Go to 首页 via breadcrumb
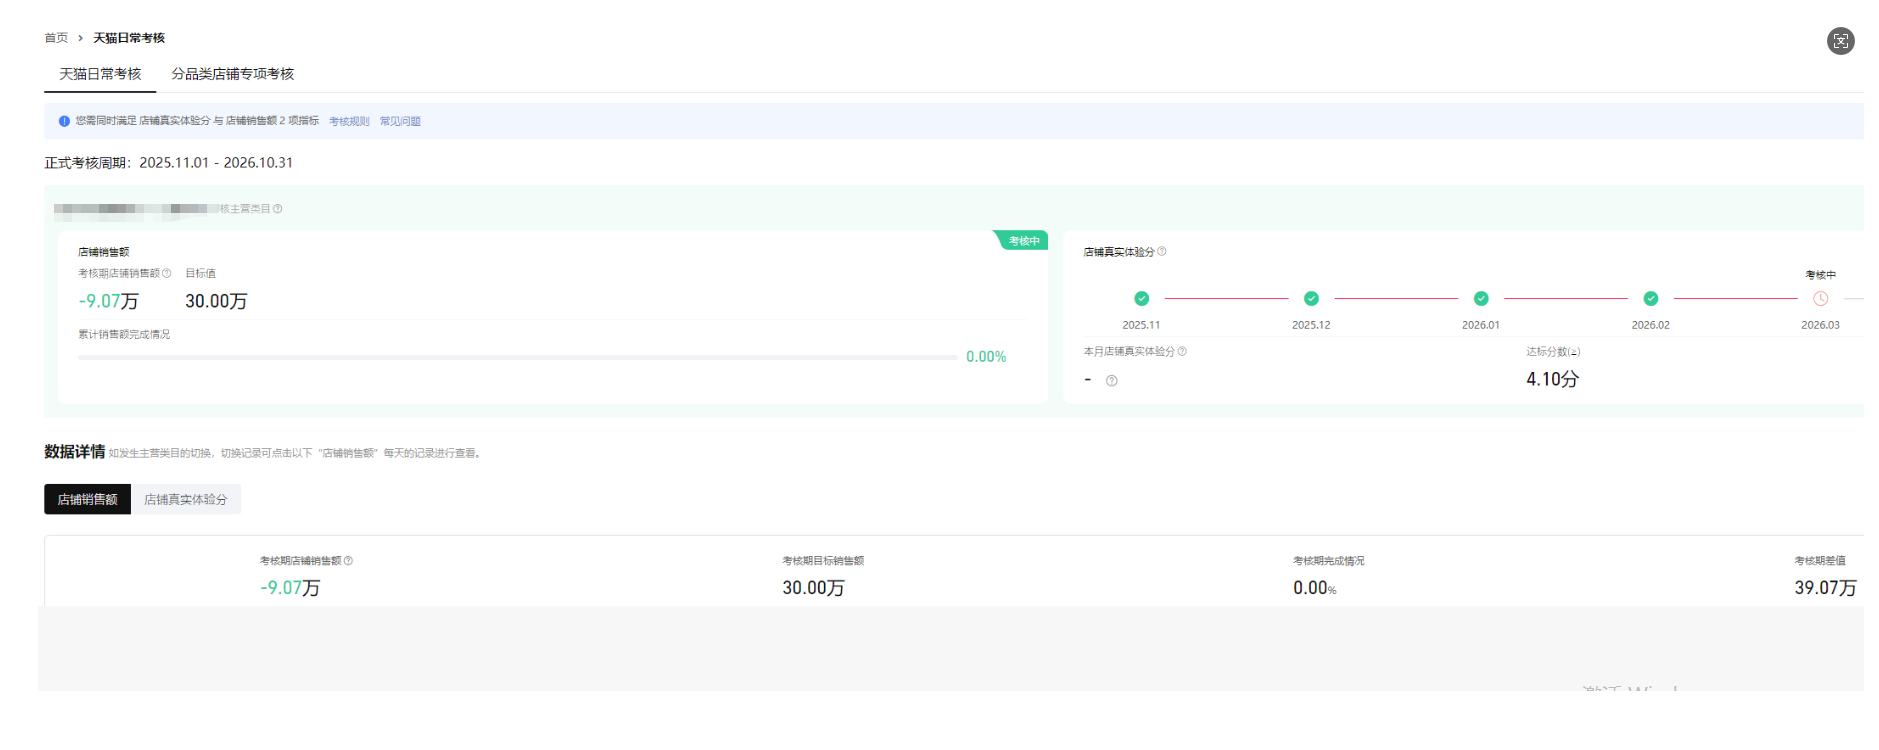 pyautogui.click(x=56, y=38)
